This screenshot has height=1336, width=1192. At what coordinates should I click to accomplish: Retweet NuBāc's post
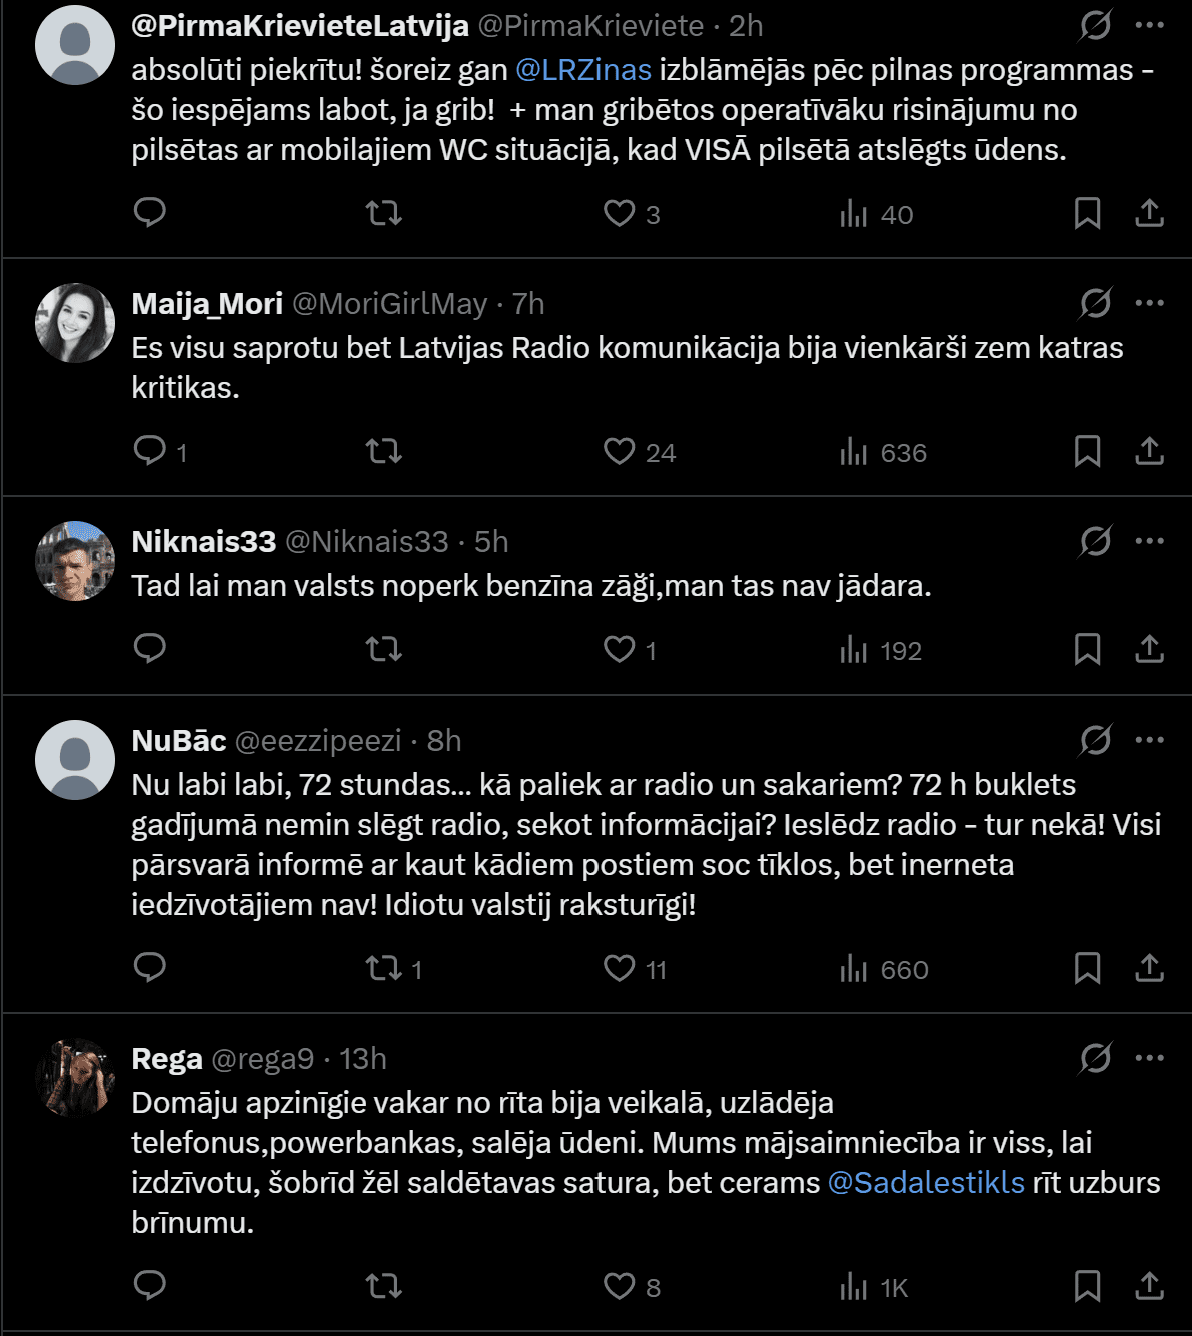pyautogui.click(x=384, y=968)
